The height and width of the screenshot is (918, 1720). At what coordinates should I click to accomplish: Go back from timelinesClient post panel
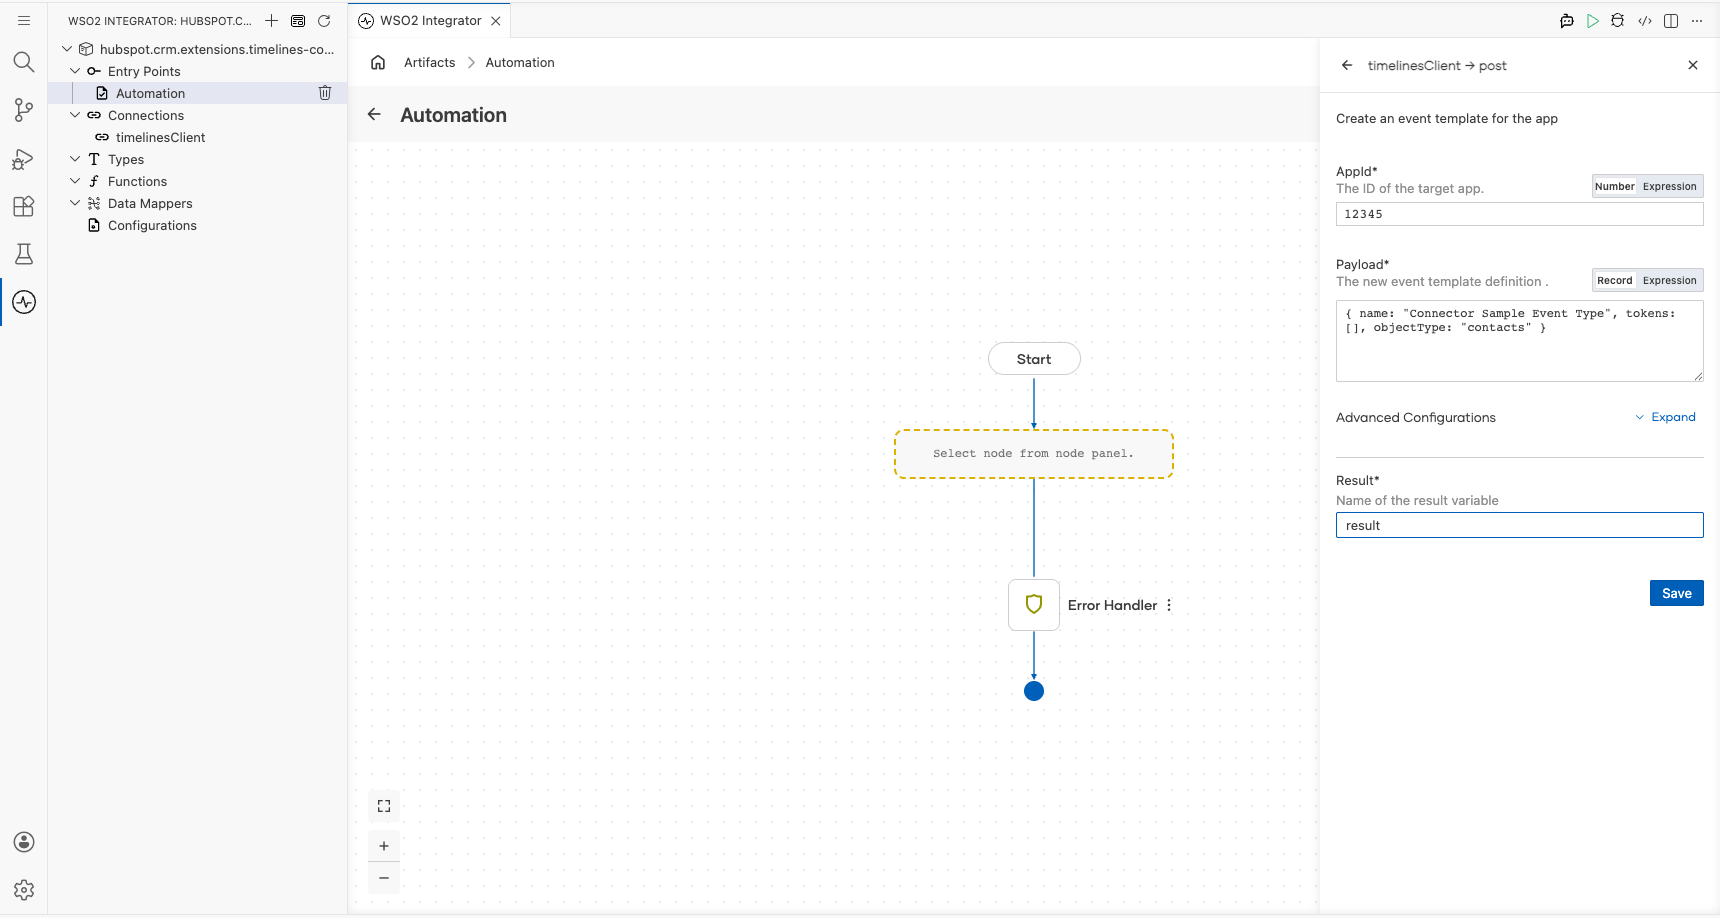1347,65
